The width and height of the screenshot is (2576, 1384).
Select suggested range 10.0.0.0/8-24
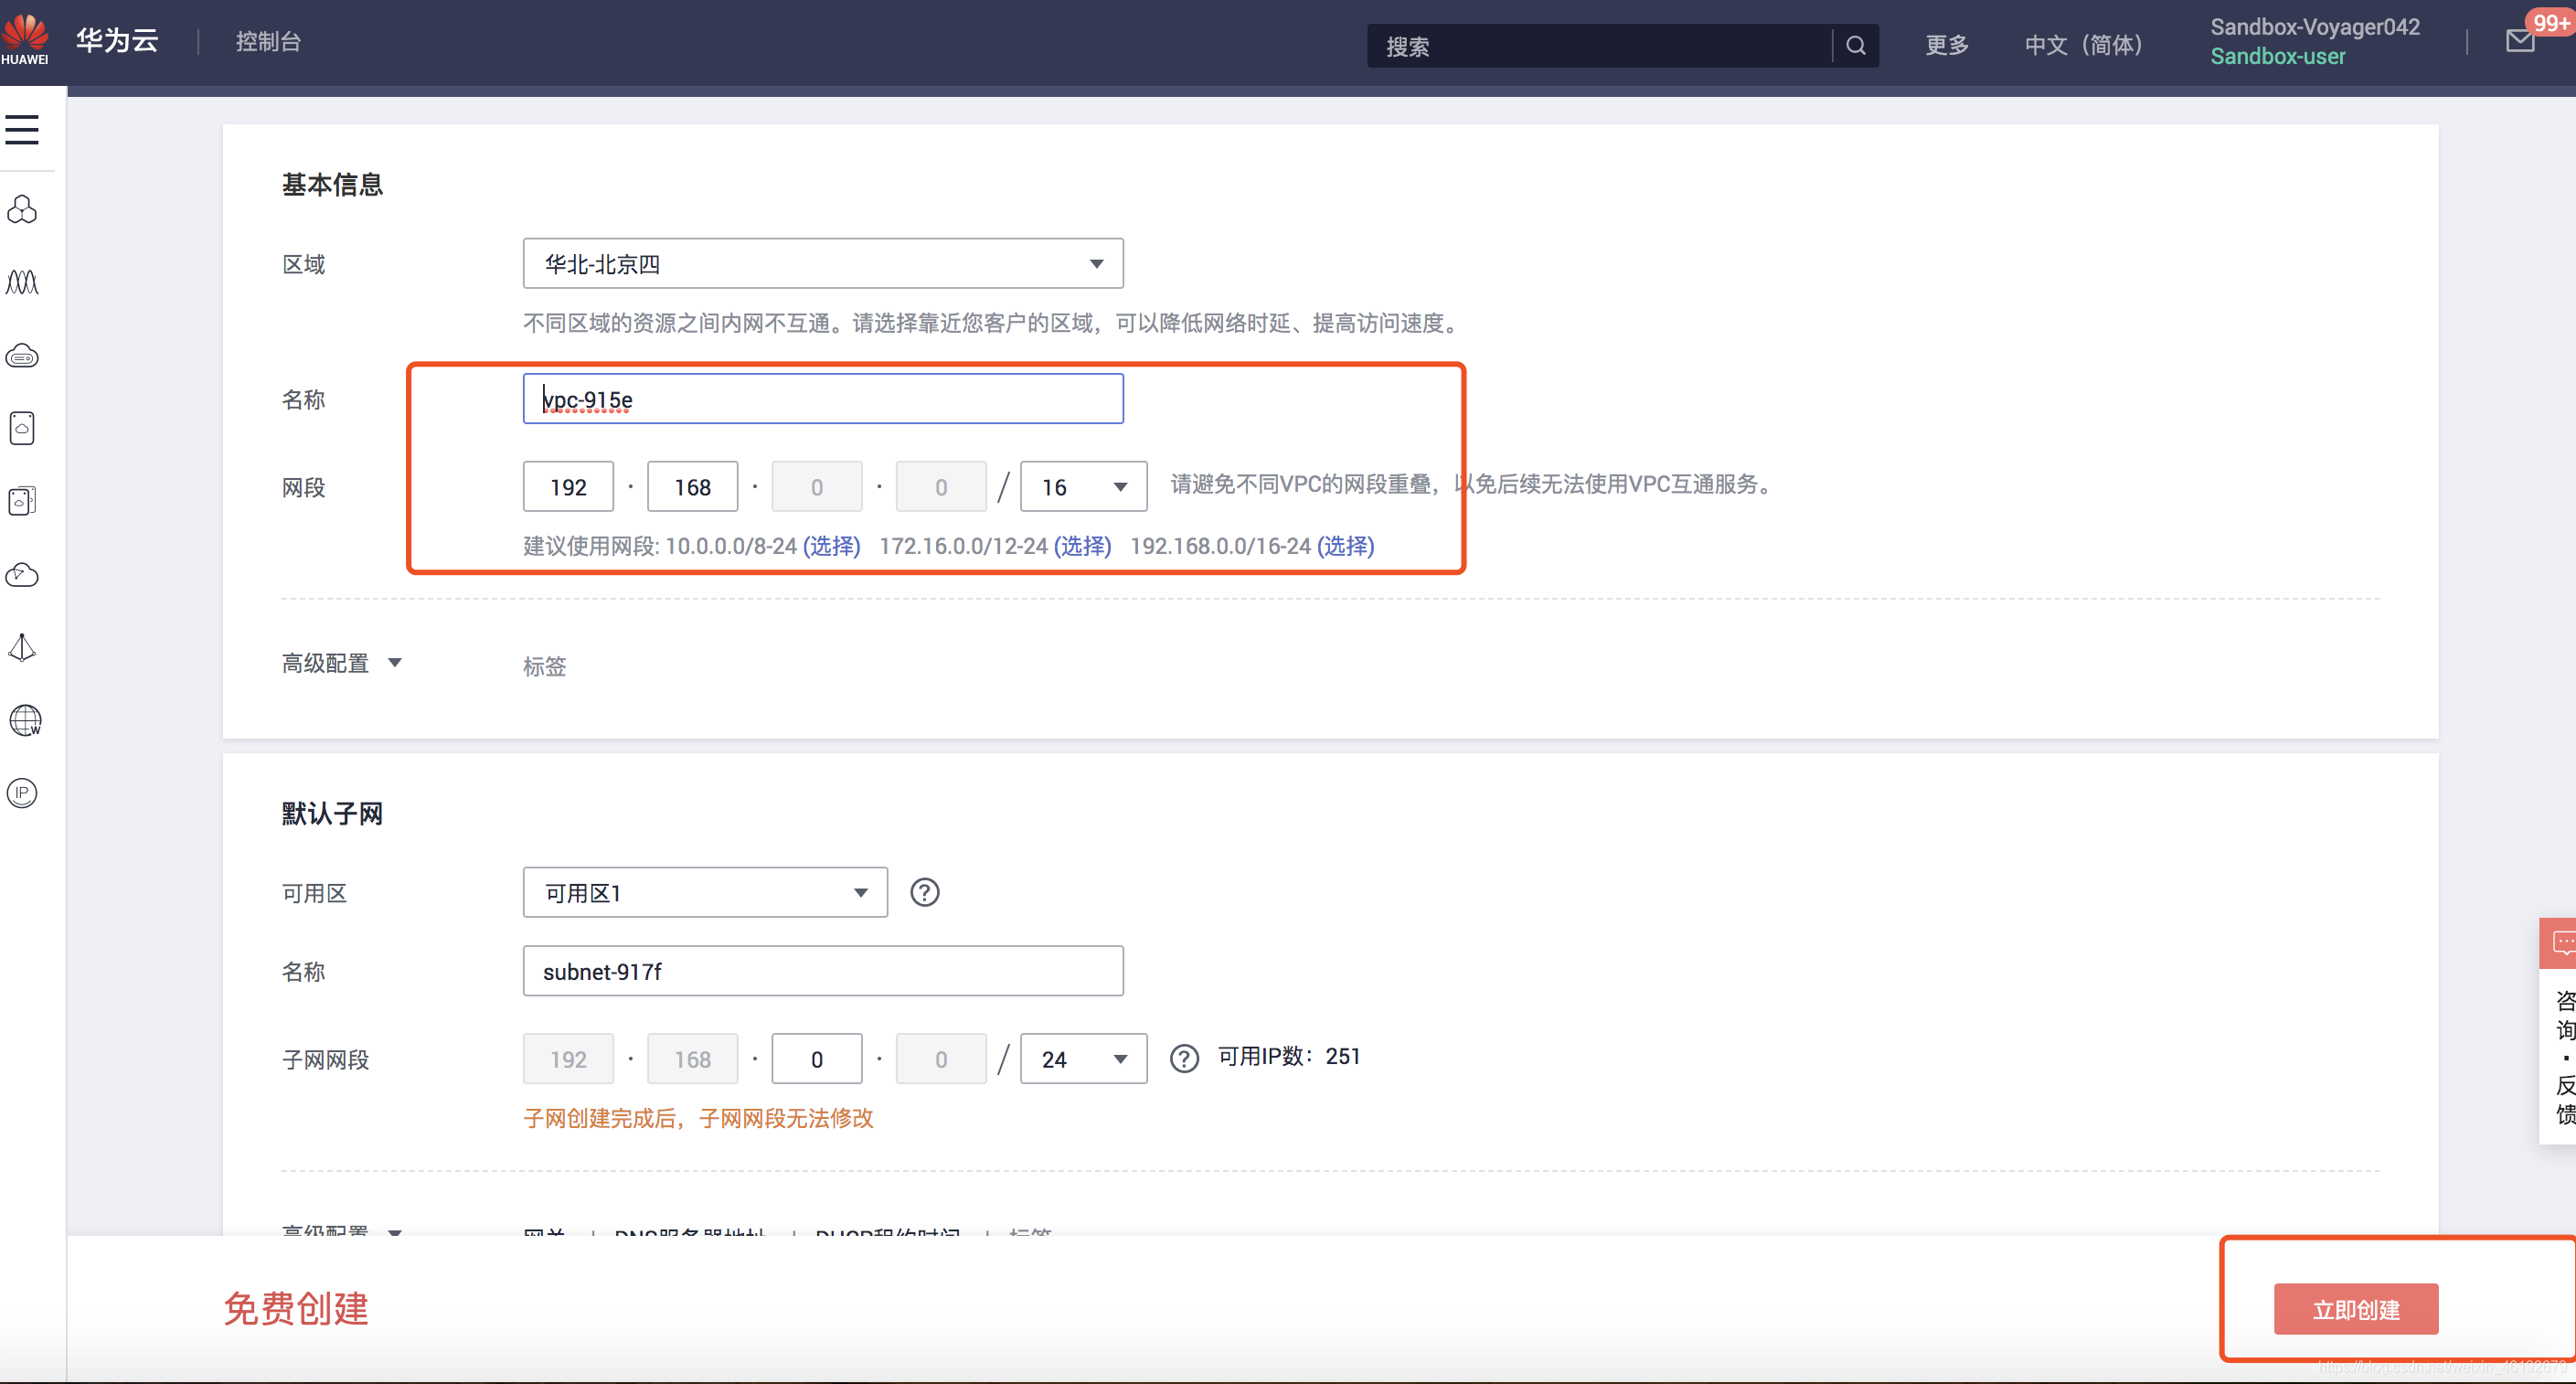click(832, 546)
